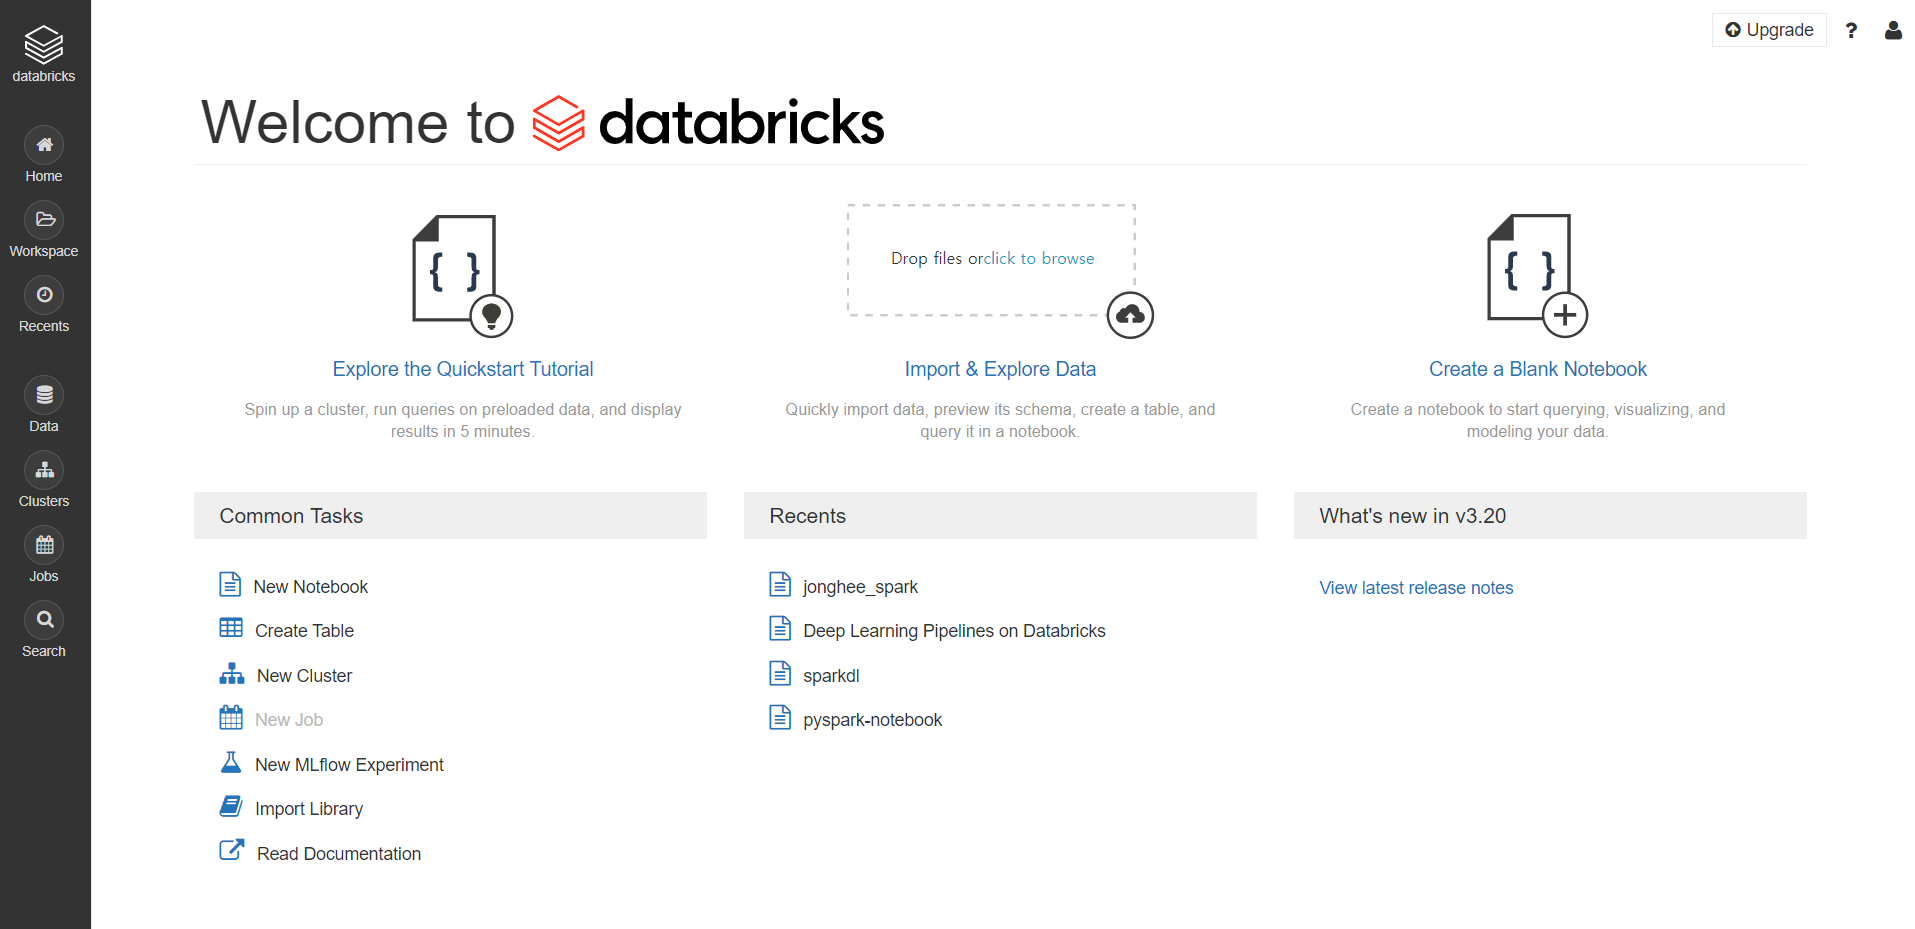Click the file drop zone area
1915x929 pixels.
click(991, 260)
